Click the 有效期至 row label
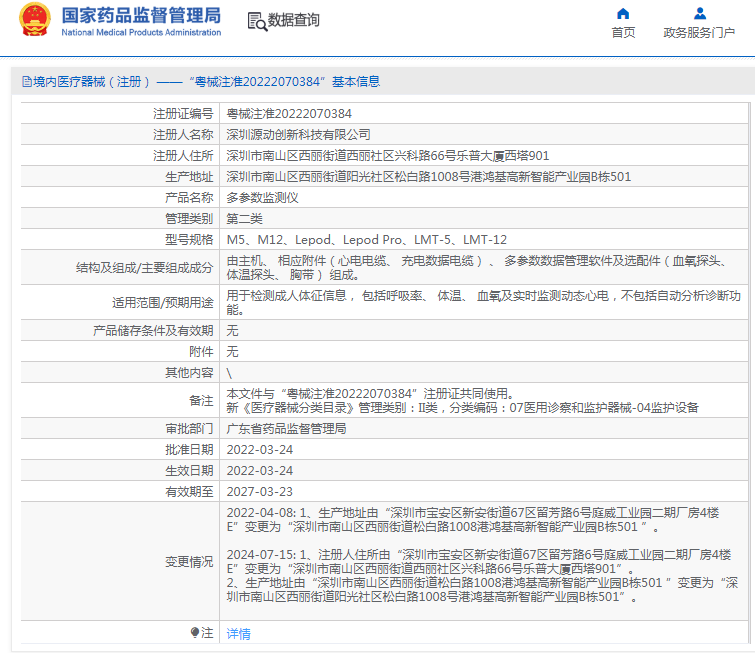Image resolution: width=755 pixels, height=653 pixels. coord(189,492)
